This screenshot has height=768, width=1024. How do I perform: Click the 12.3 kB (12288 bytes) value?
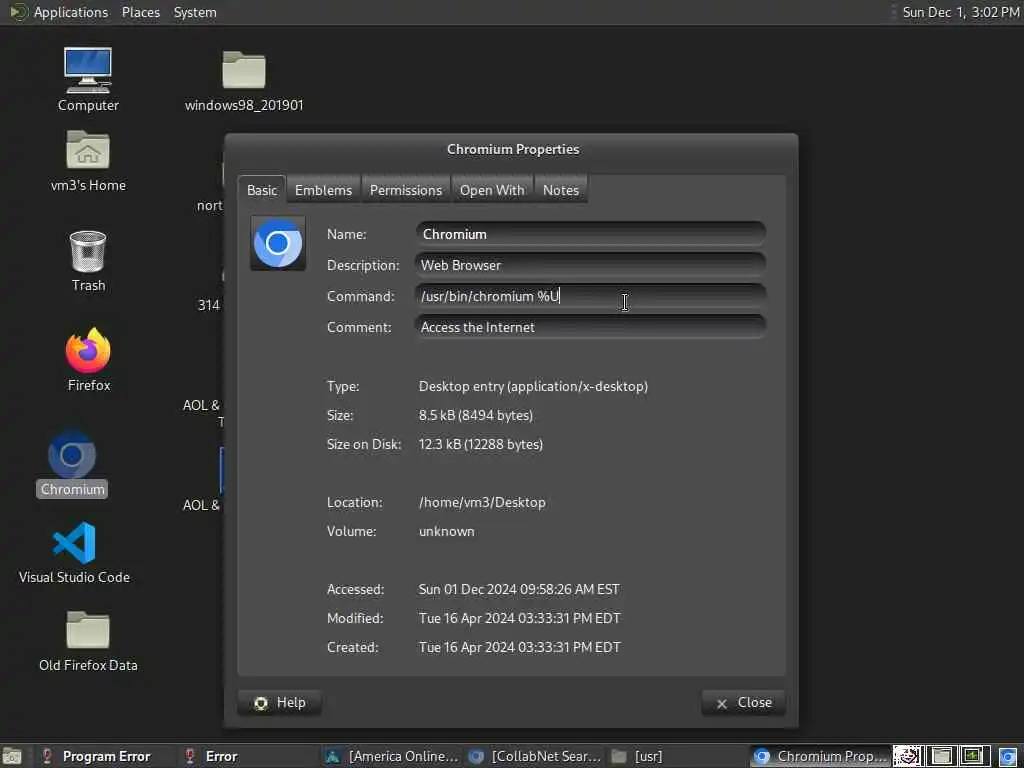481,444
